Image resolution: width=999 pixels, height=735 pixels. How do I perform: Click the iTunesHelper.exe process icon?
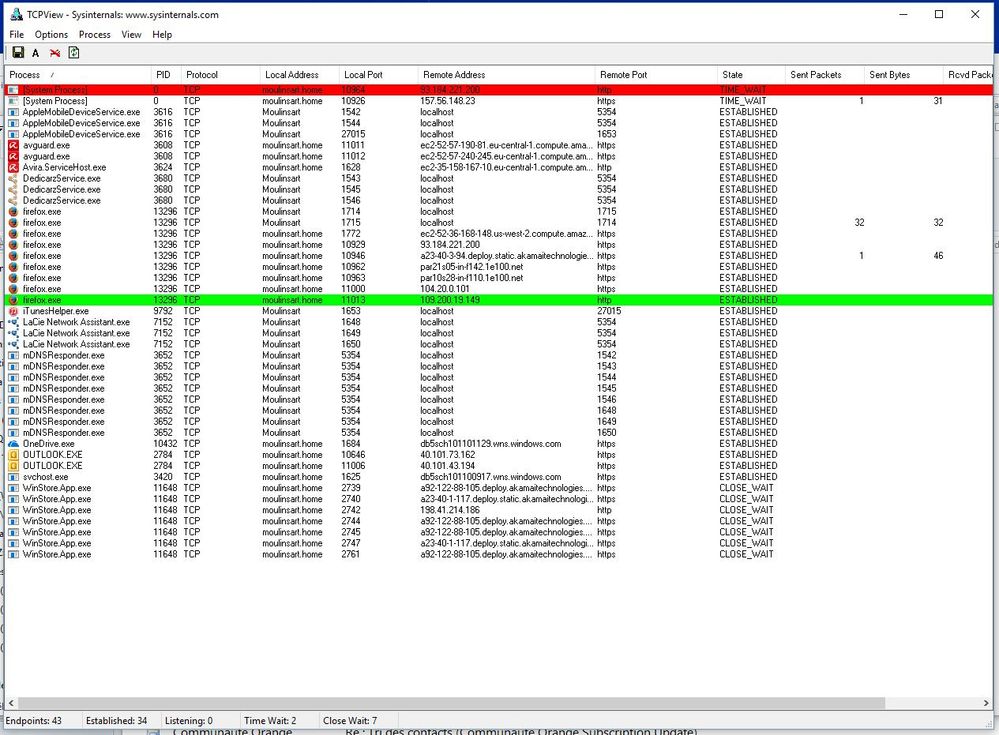pos(13,311)
